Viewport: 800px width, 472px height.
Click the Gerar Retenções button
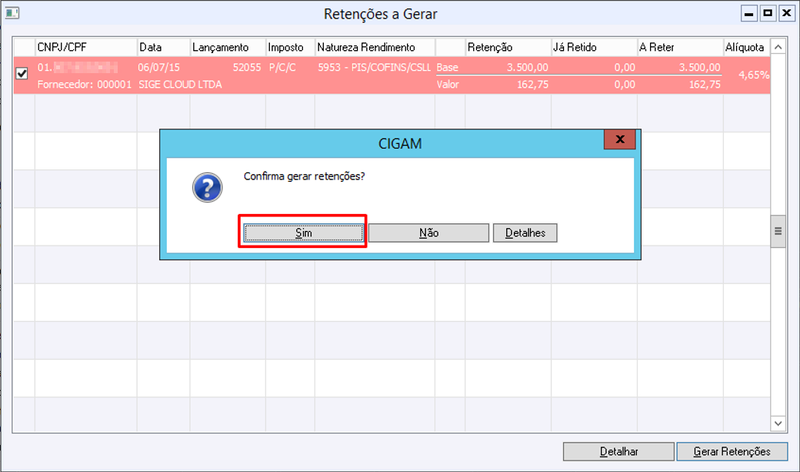(x=732, y=452)
